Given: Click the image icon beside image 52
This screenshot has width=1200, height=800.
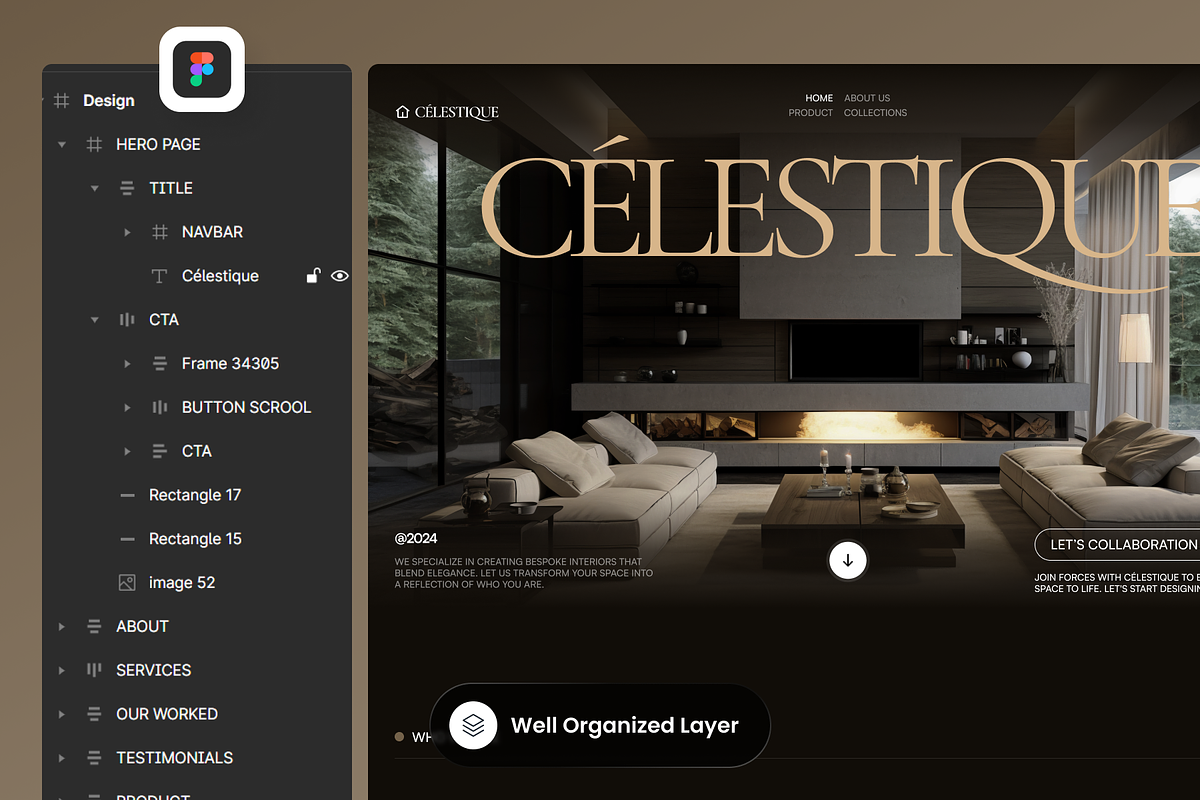Looking at the screenshot, I should point(127,582).
